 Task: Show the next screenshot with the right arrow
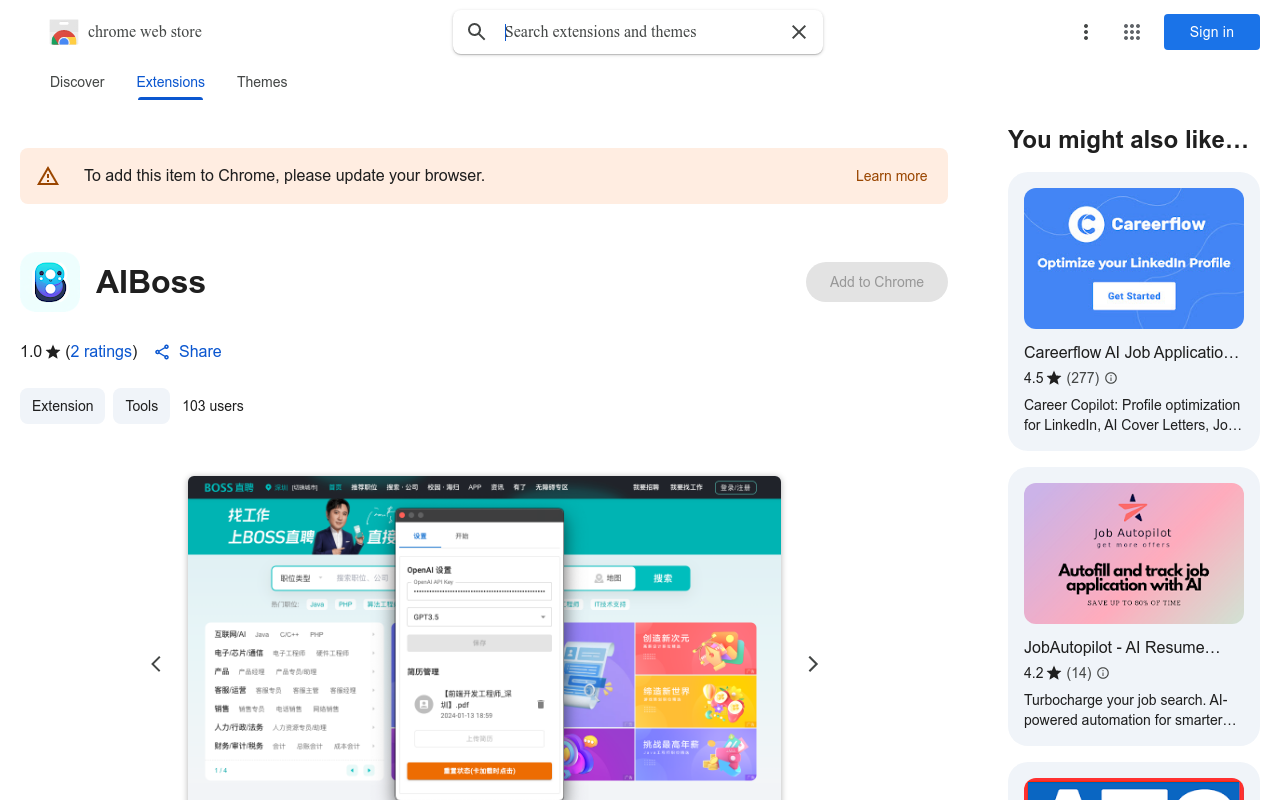[813, 664]
